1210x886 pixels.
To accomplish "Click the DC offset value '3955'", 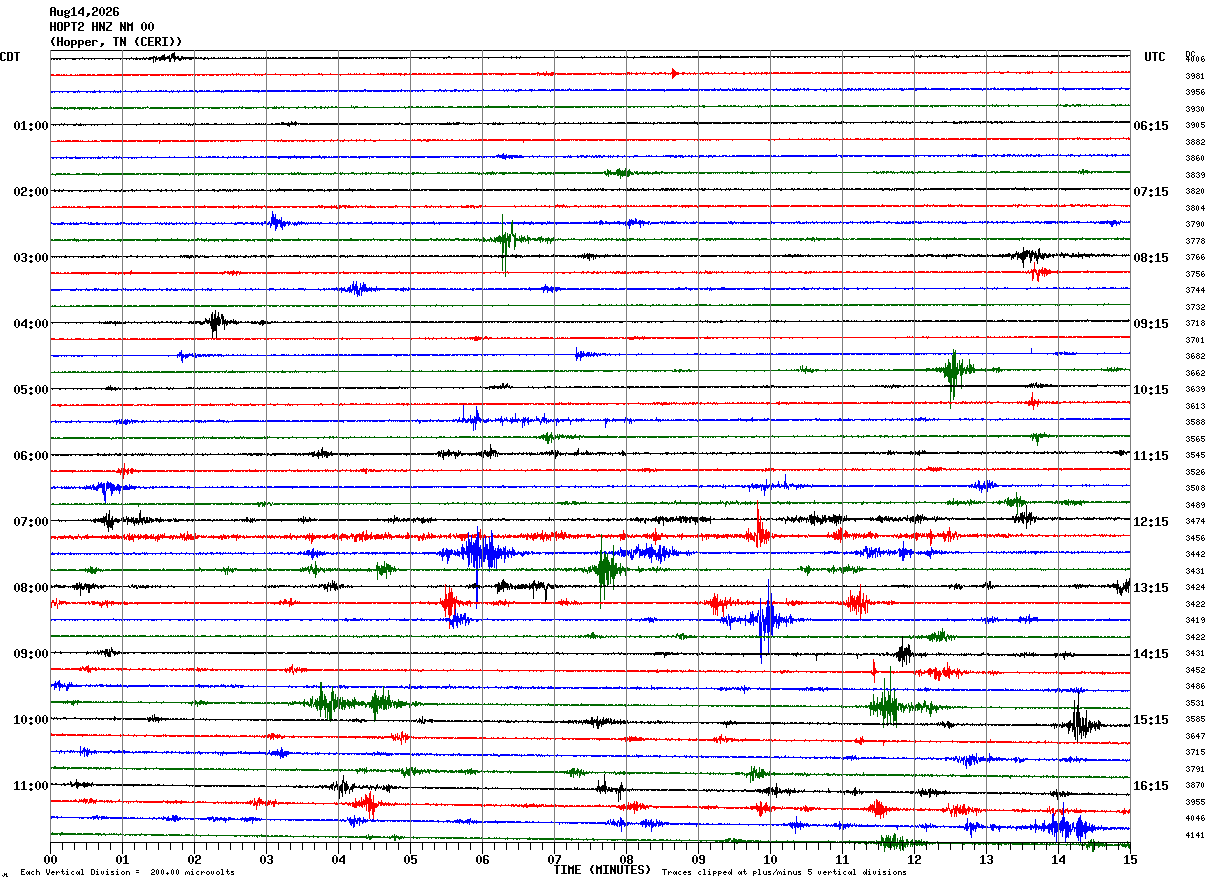I will click(x=1195, y=802).
